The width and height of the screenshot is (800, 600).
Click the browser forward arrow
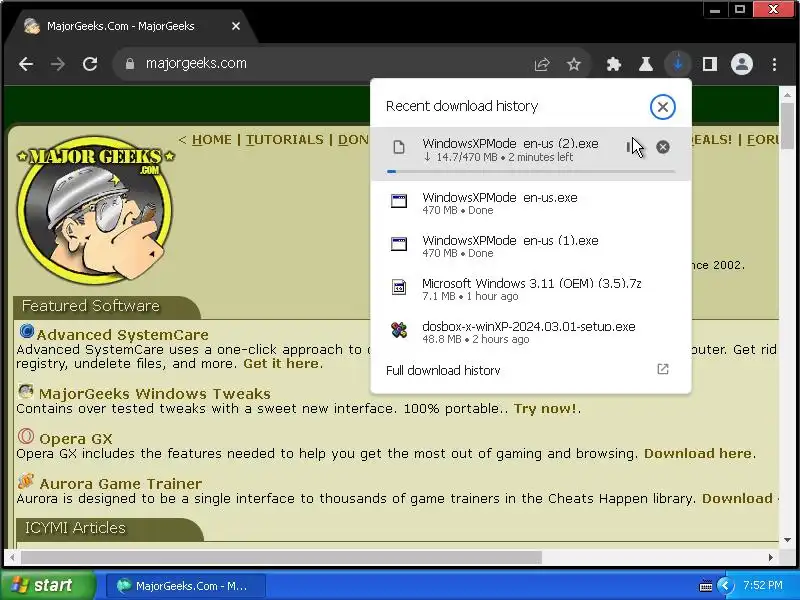58,64
